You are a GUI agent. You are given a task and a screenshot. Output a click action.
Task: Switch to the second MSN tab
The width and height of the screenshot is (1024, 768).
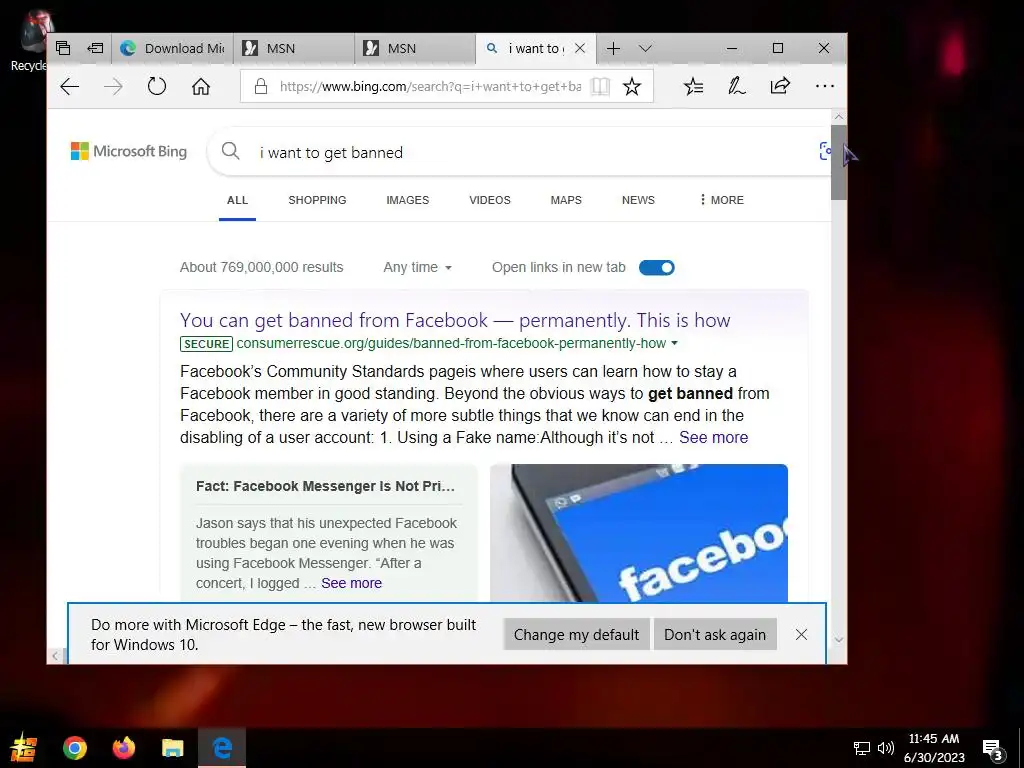click(x=415, y=48)
